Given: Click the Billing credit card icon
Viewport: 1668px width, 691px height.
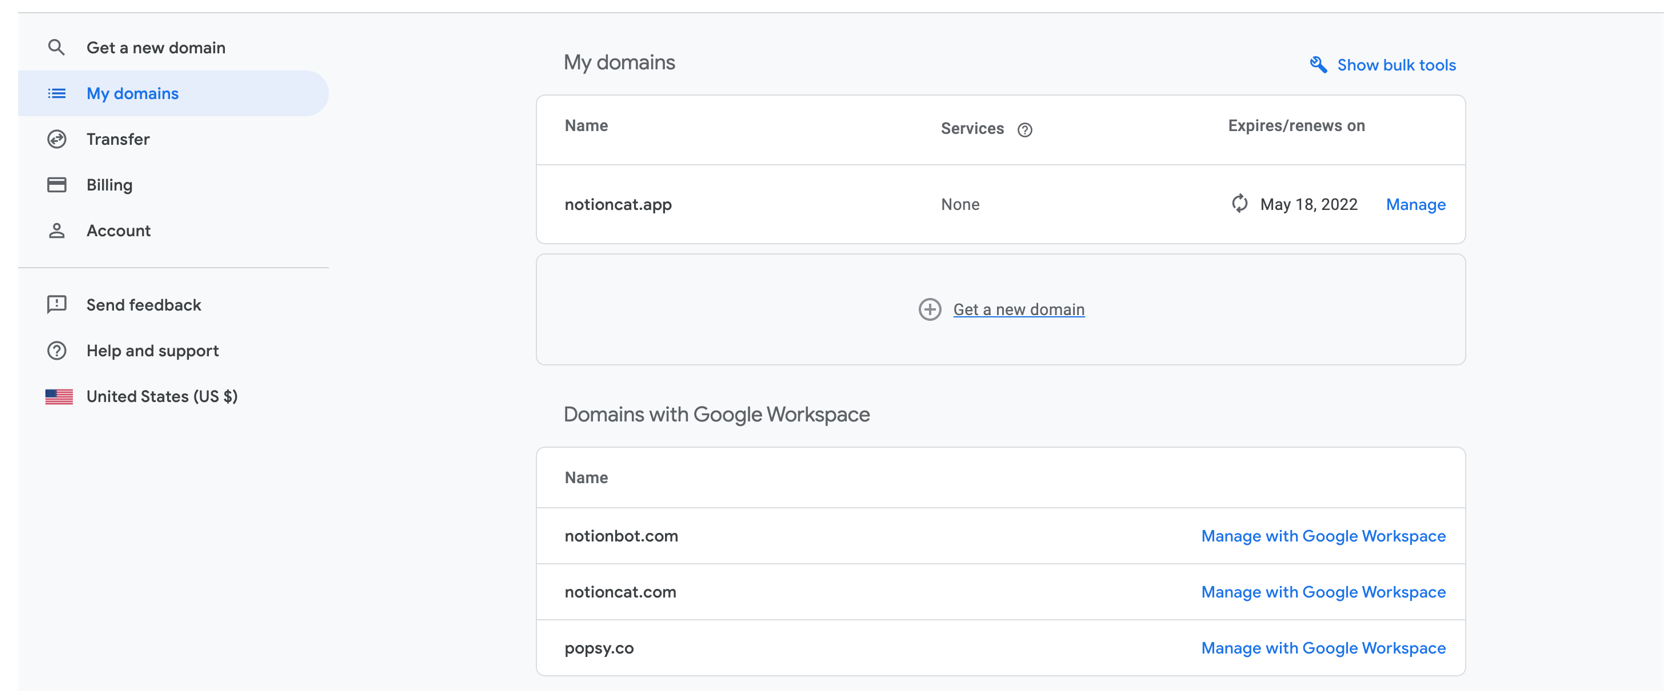Looking at the screenshot, I should pyautogui.click(x=56, y=185).
